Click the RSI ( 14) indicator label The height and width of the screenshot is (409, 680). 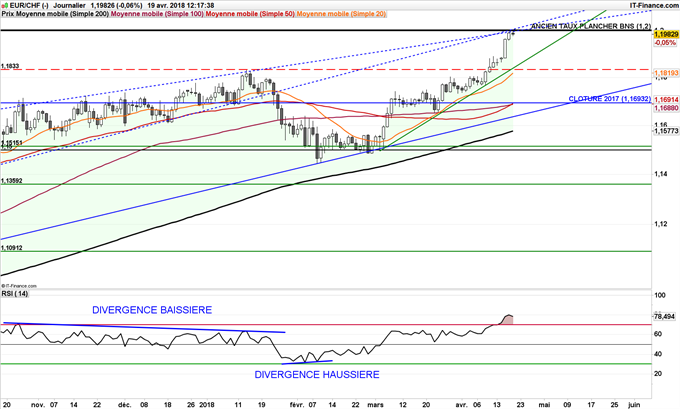pyautogui.click(x=15, y=294)
